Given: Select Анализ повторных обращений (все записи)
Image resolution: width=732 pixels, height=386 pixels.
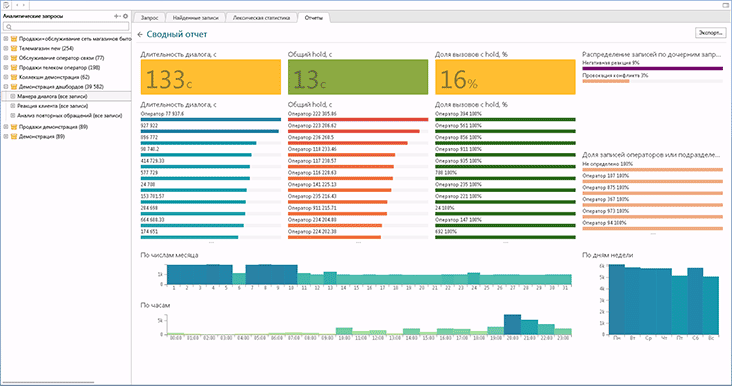Looking at the screenshot, I should [x=70, y=115].
